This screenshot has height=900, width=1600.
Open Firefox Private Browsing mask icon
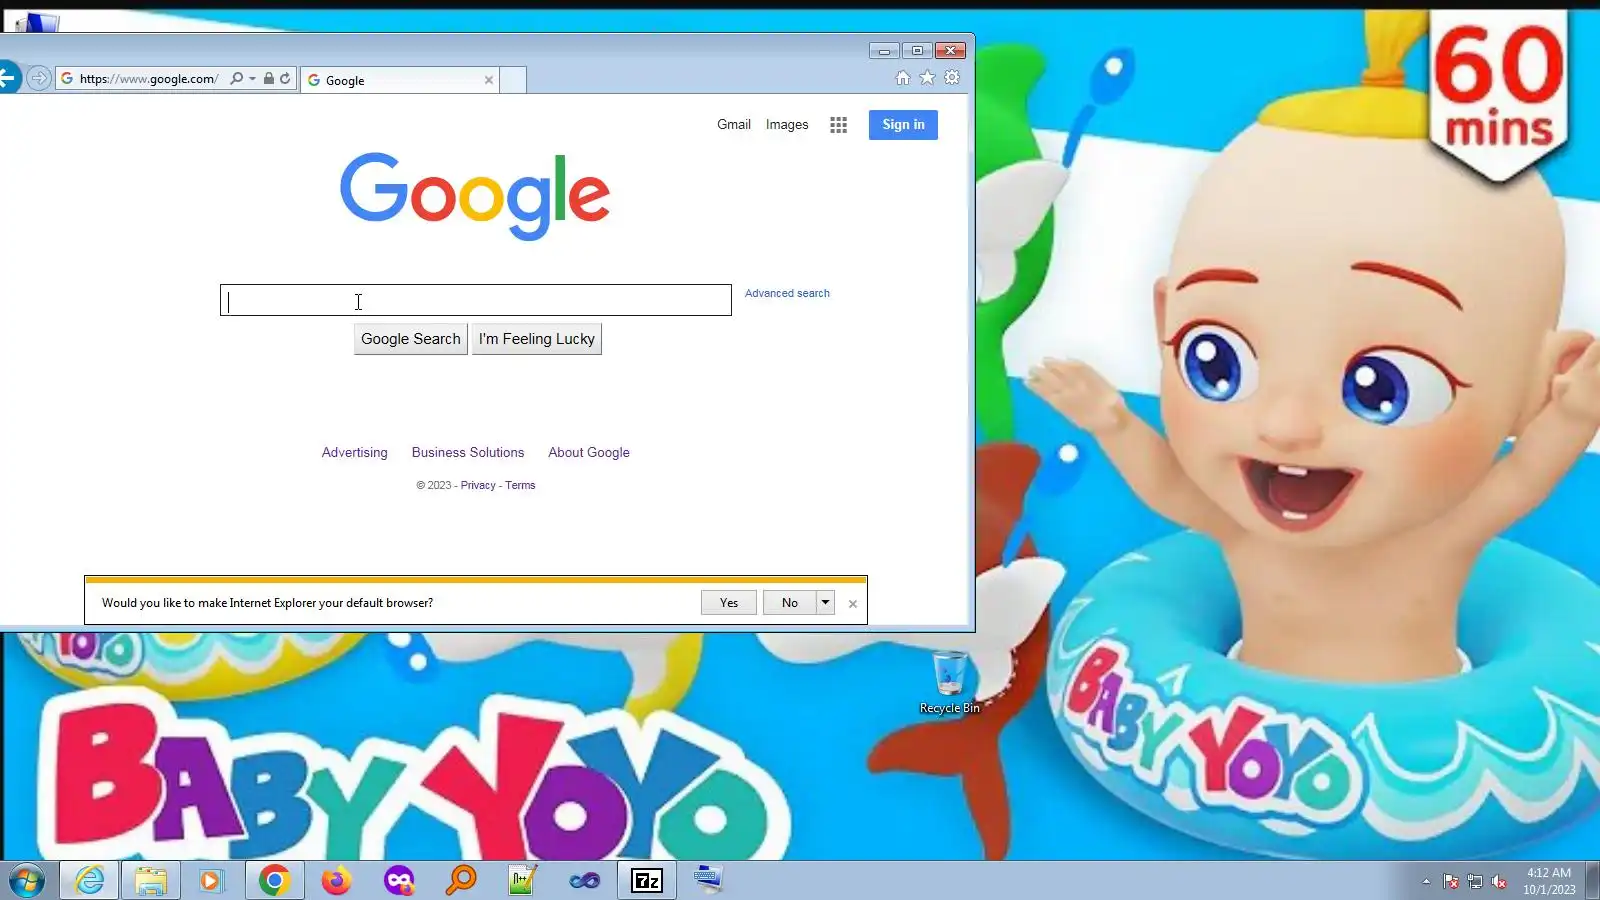[399, 880]
